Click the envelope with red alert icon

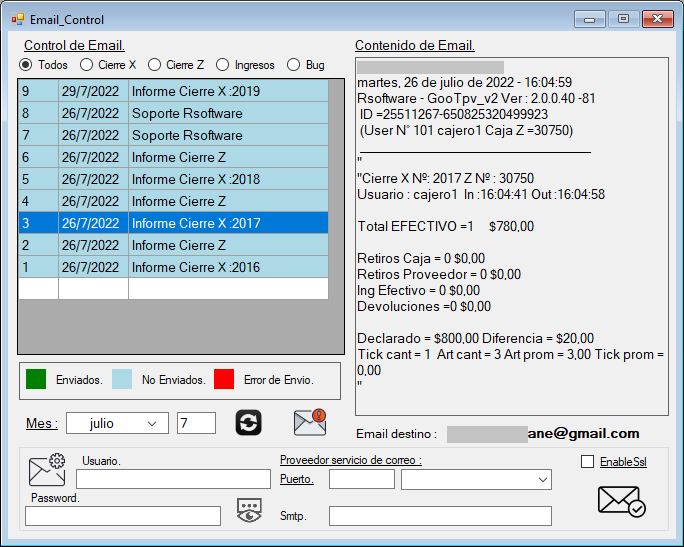click(310, 422)
